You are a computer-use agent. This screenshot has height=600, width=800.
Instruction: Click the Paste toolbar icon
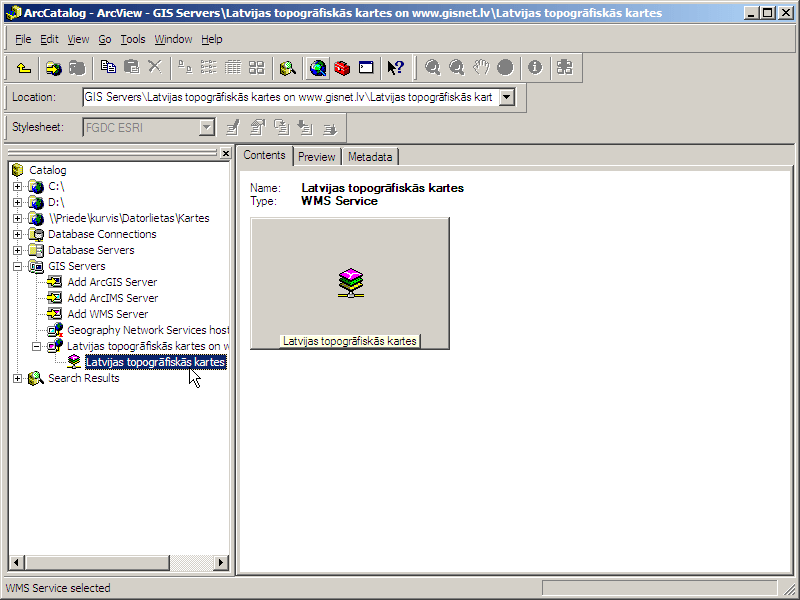coord(132,67)
